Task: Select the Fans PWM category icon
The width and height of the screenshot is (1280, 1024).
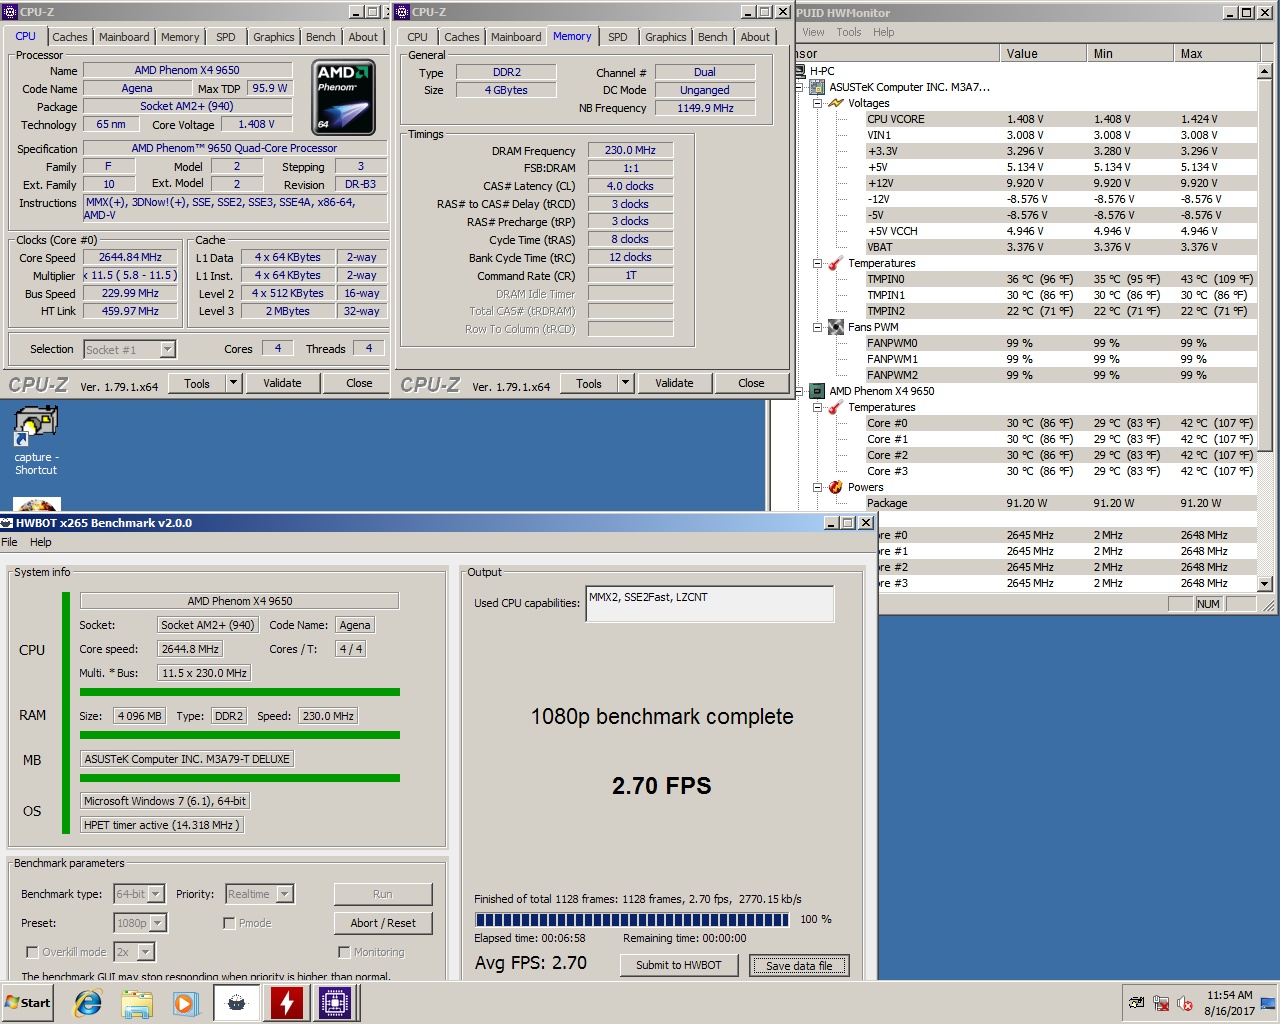Action: pos(836,327)
